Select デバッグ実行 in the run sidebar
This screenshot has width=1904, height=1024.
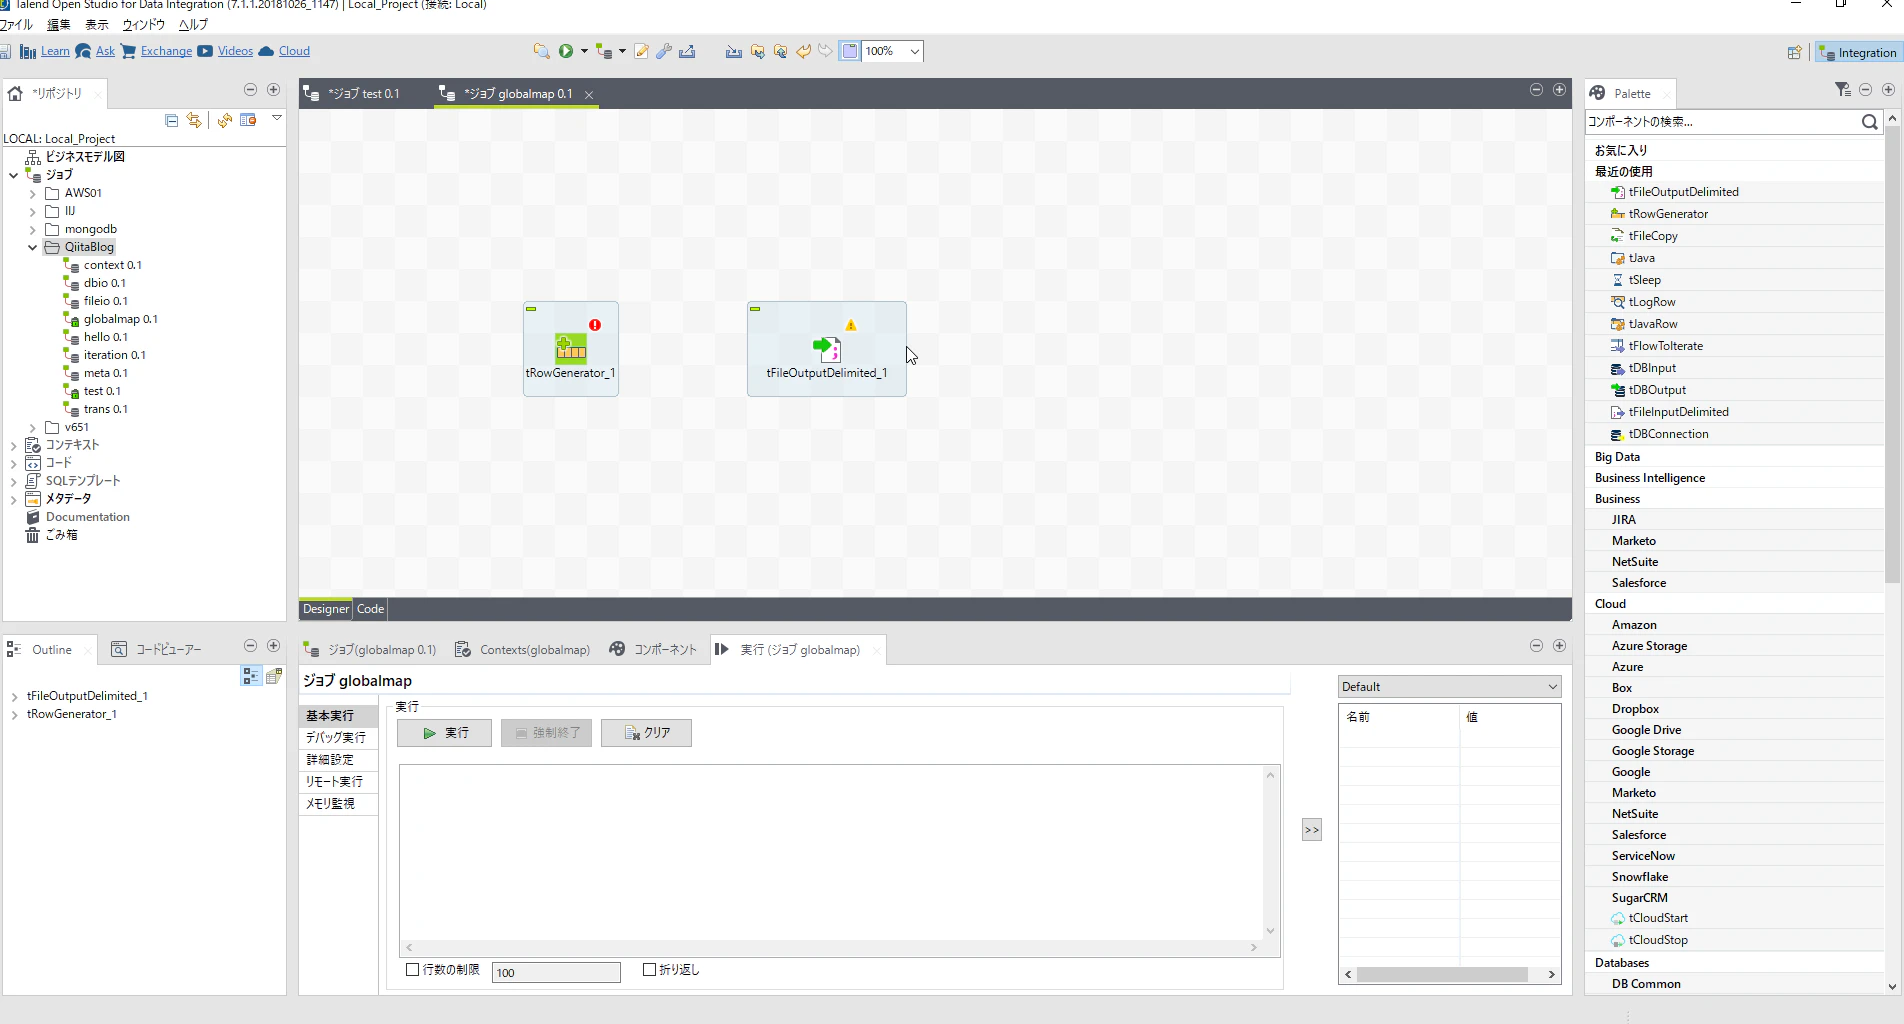pyautogui.click(x=337, y=738)
